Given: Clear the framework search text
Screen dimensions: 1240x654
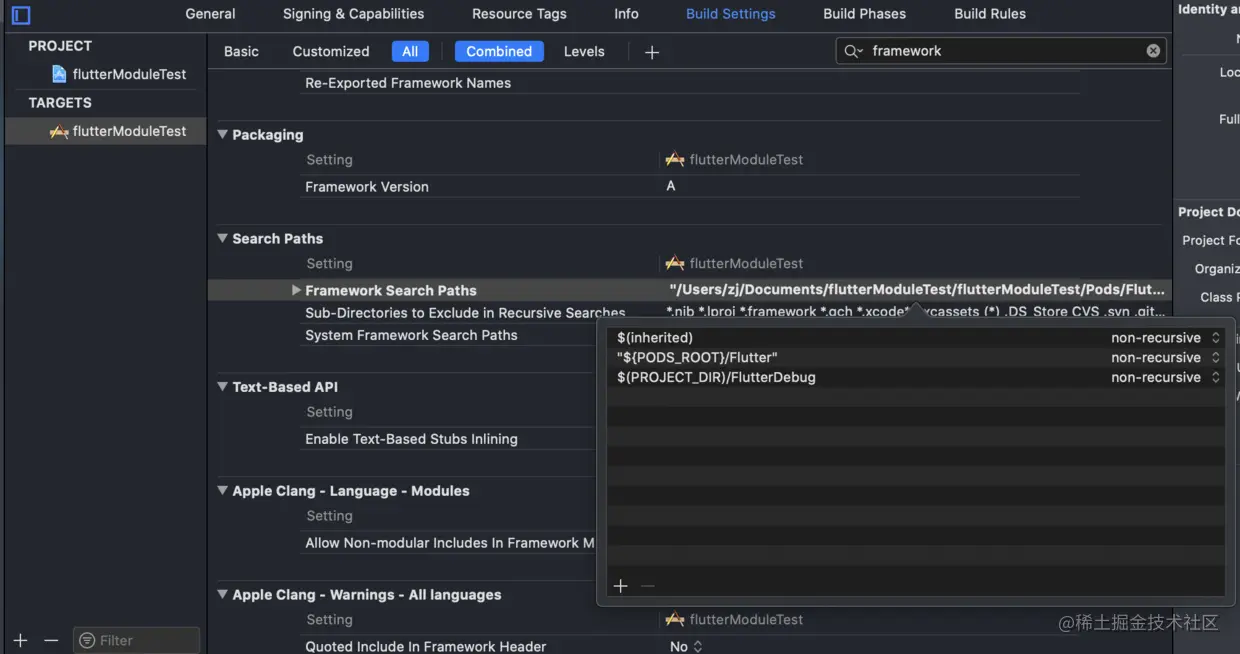Looking at the screenshot, I should click(1153, 51).
